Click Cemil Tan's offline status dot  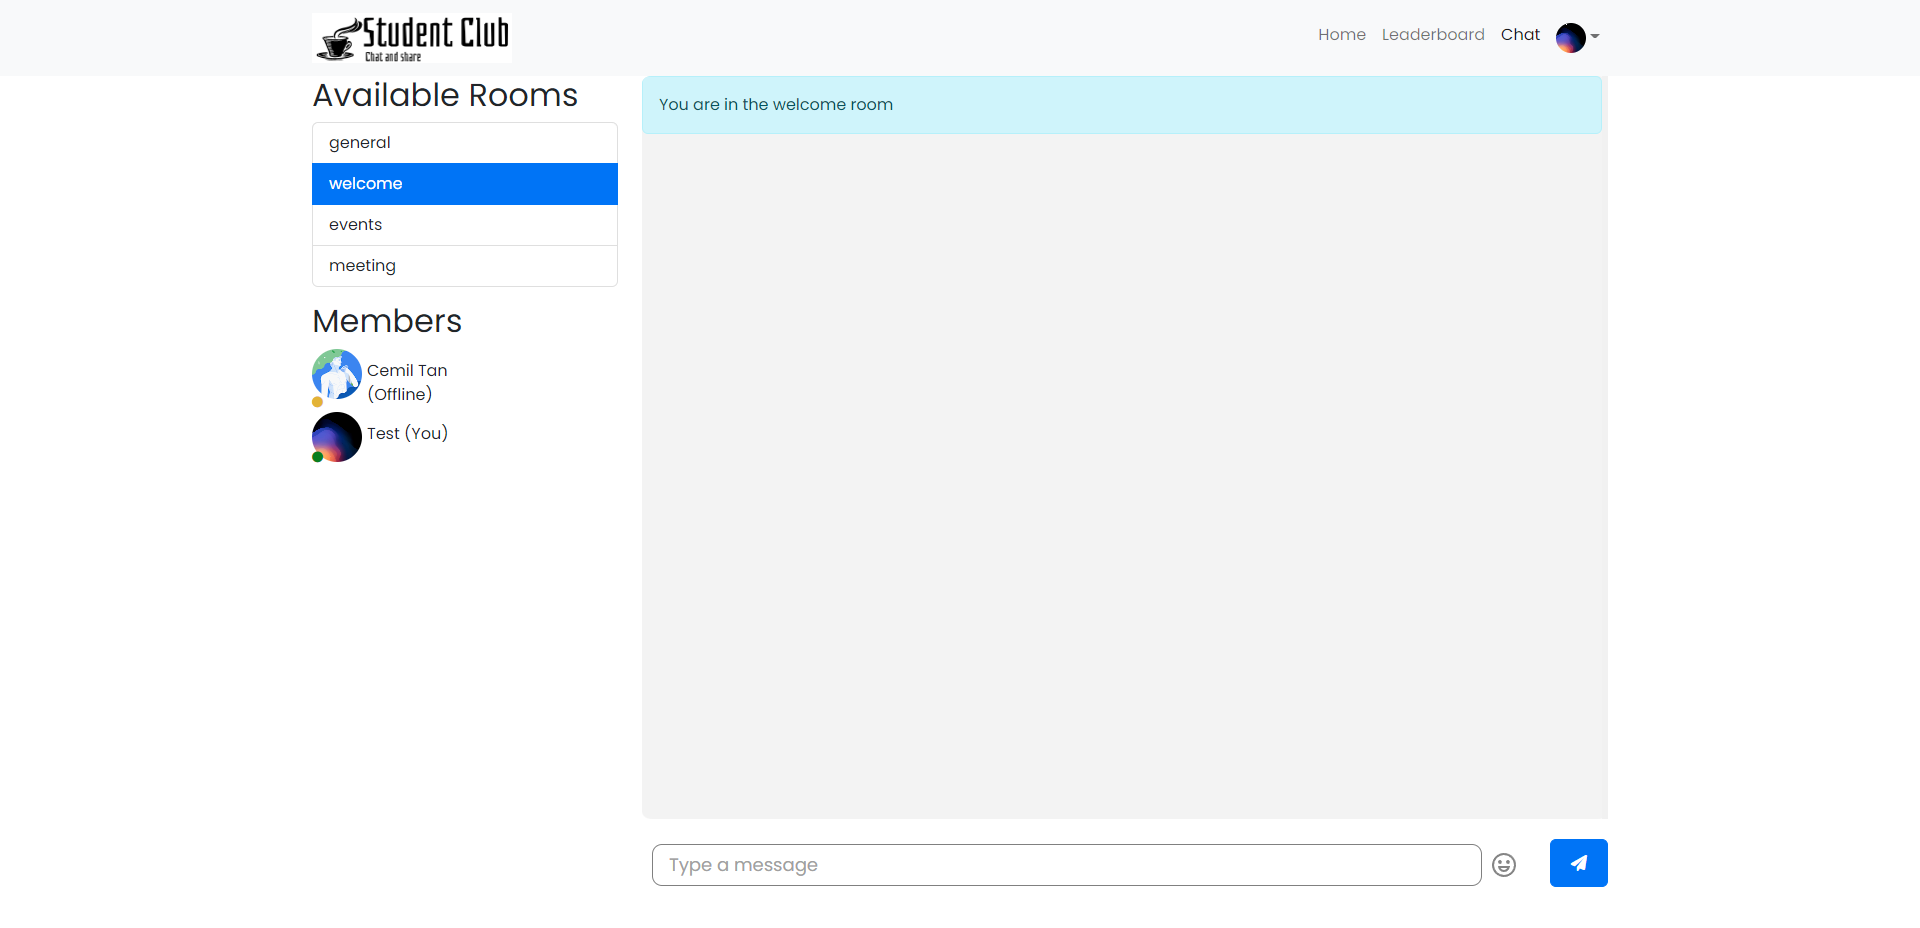(x=316, y=404)
